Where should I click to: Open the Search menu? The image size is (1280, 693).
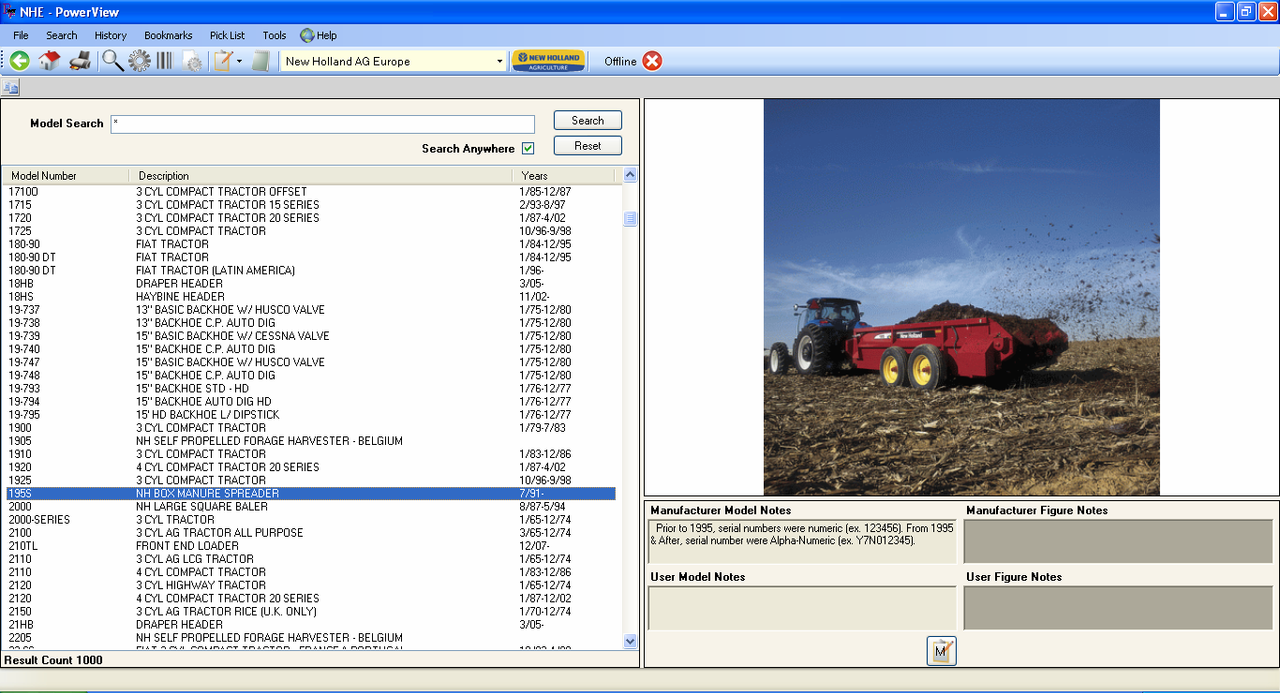(61, 35)
